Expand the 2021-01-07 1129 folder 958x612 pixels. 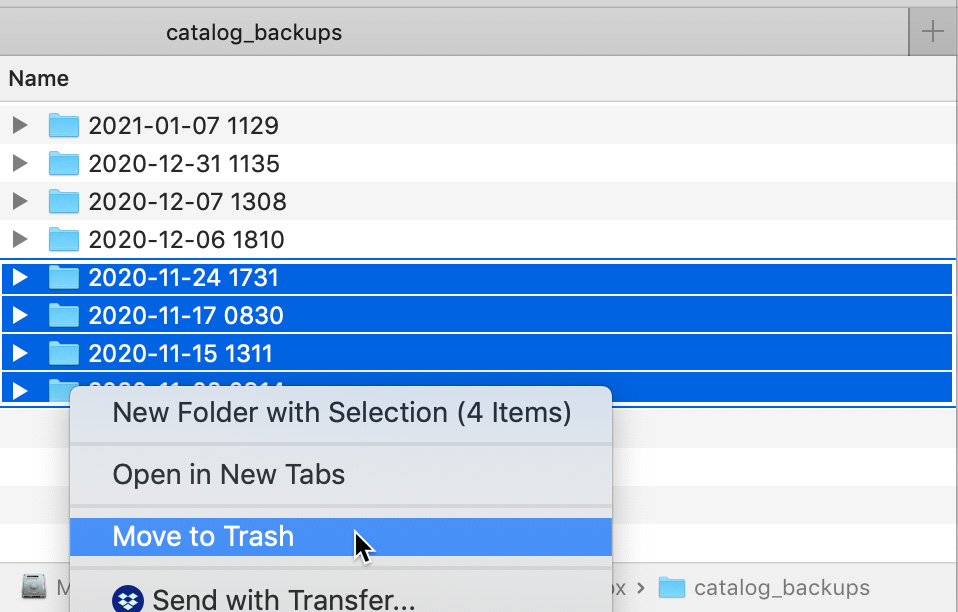[x=19, y=126]
